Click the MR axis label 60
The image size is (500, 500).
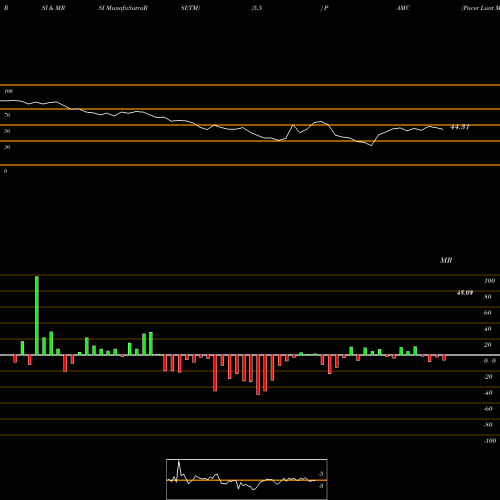[488, 313]
